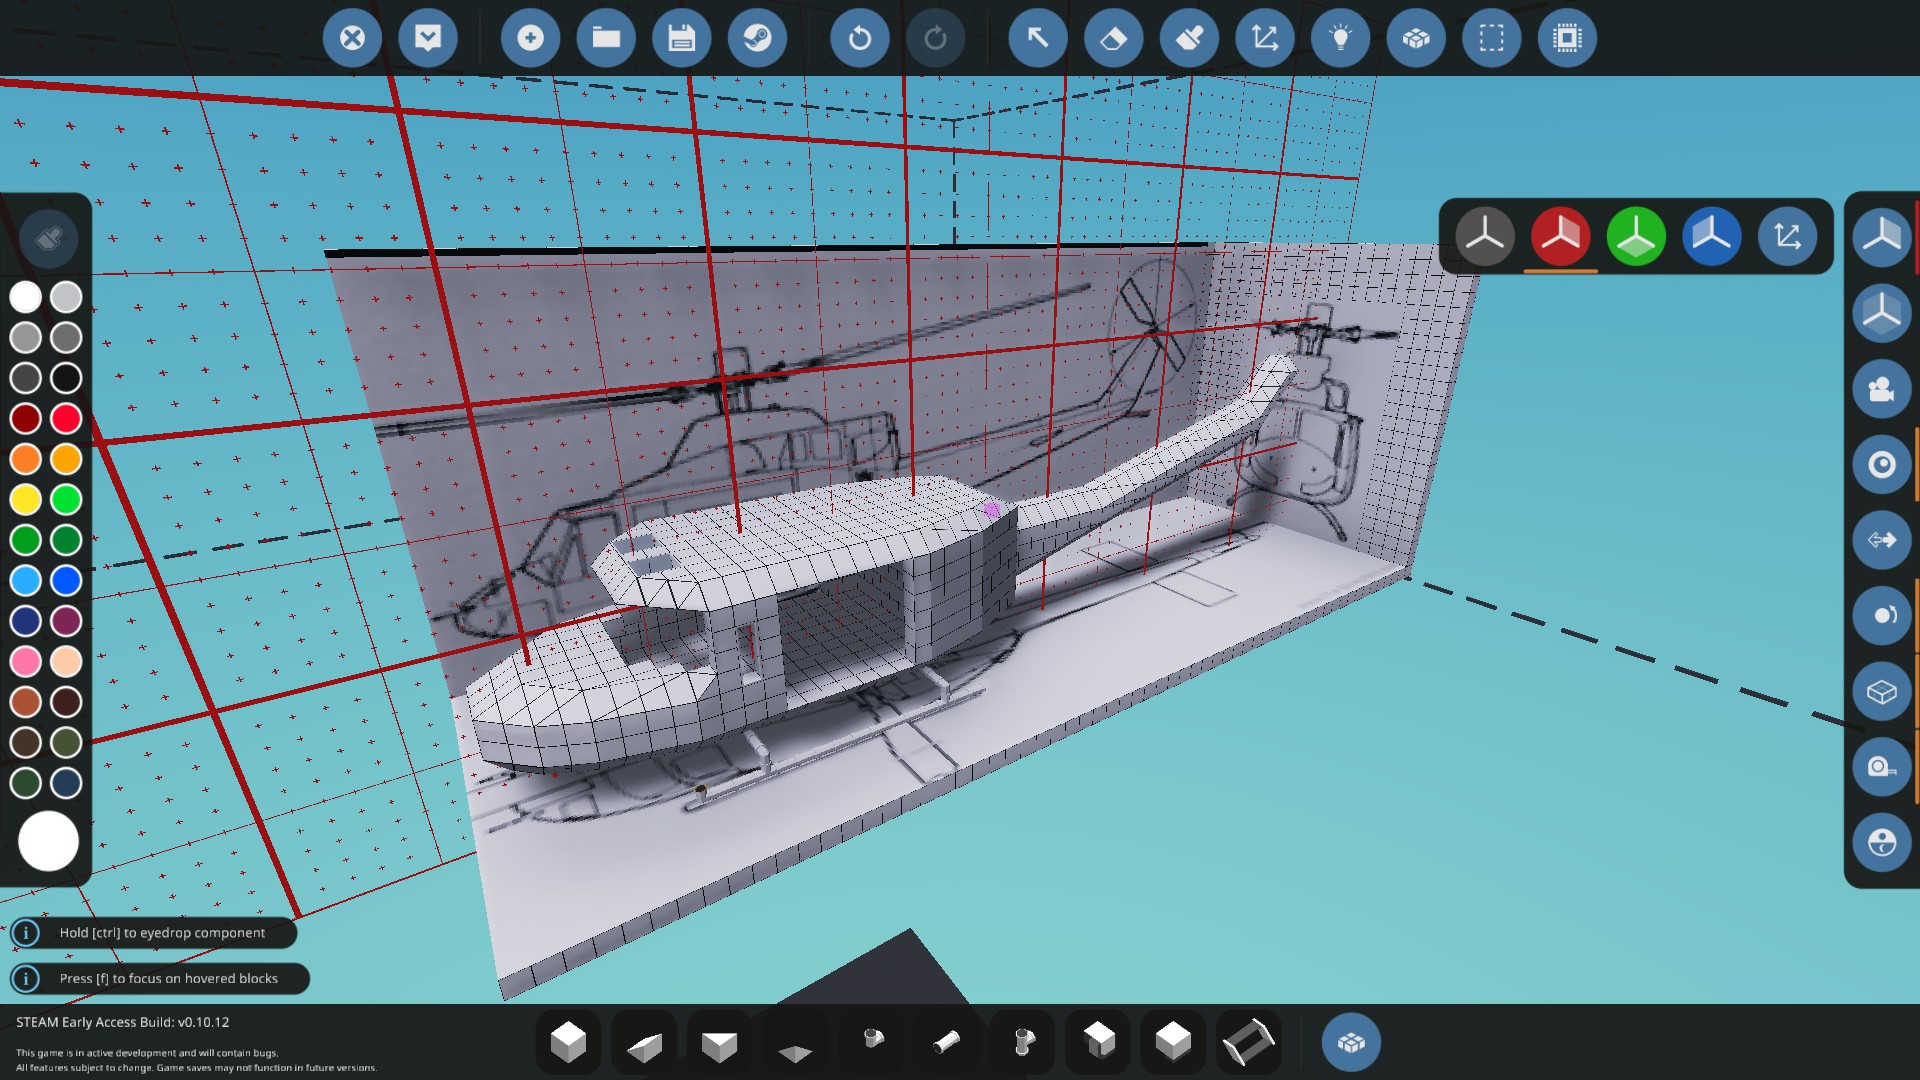
Task: Activate the dashed selection box tool
Action: [x=1492, y=38]
